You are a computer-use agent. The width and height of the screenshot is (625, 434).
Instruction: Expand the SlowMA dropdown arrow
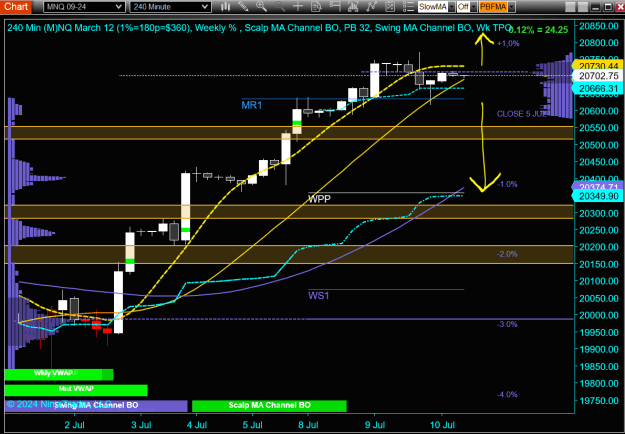click(452, 7)
